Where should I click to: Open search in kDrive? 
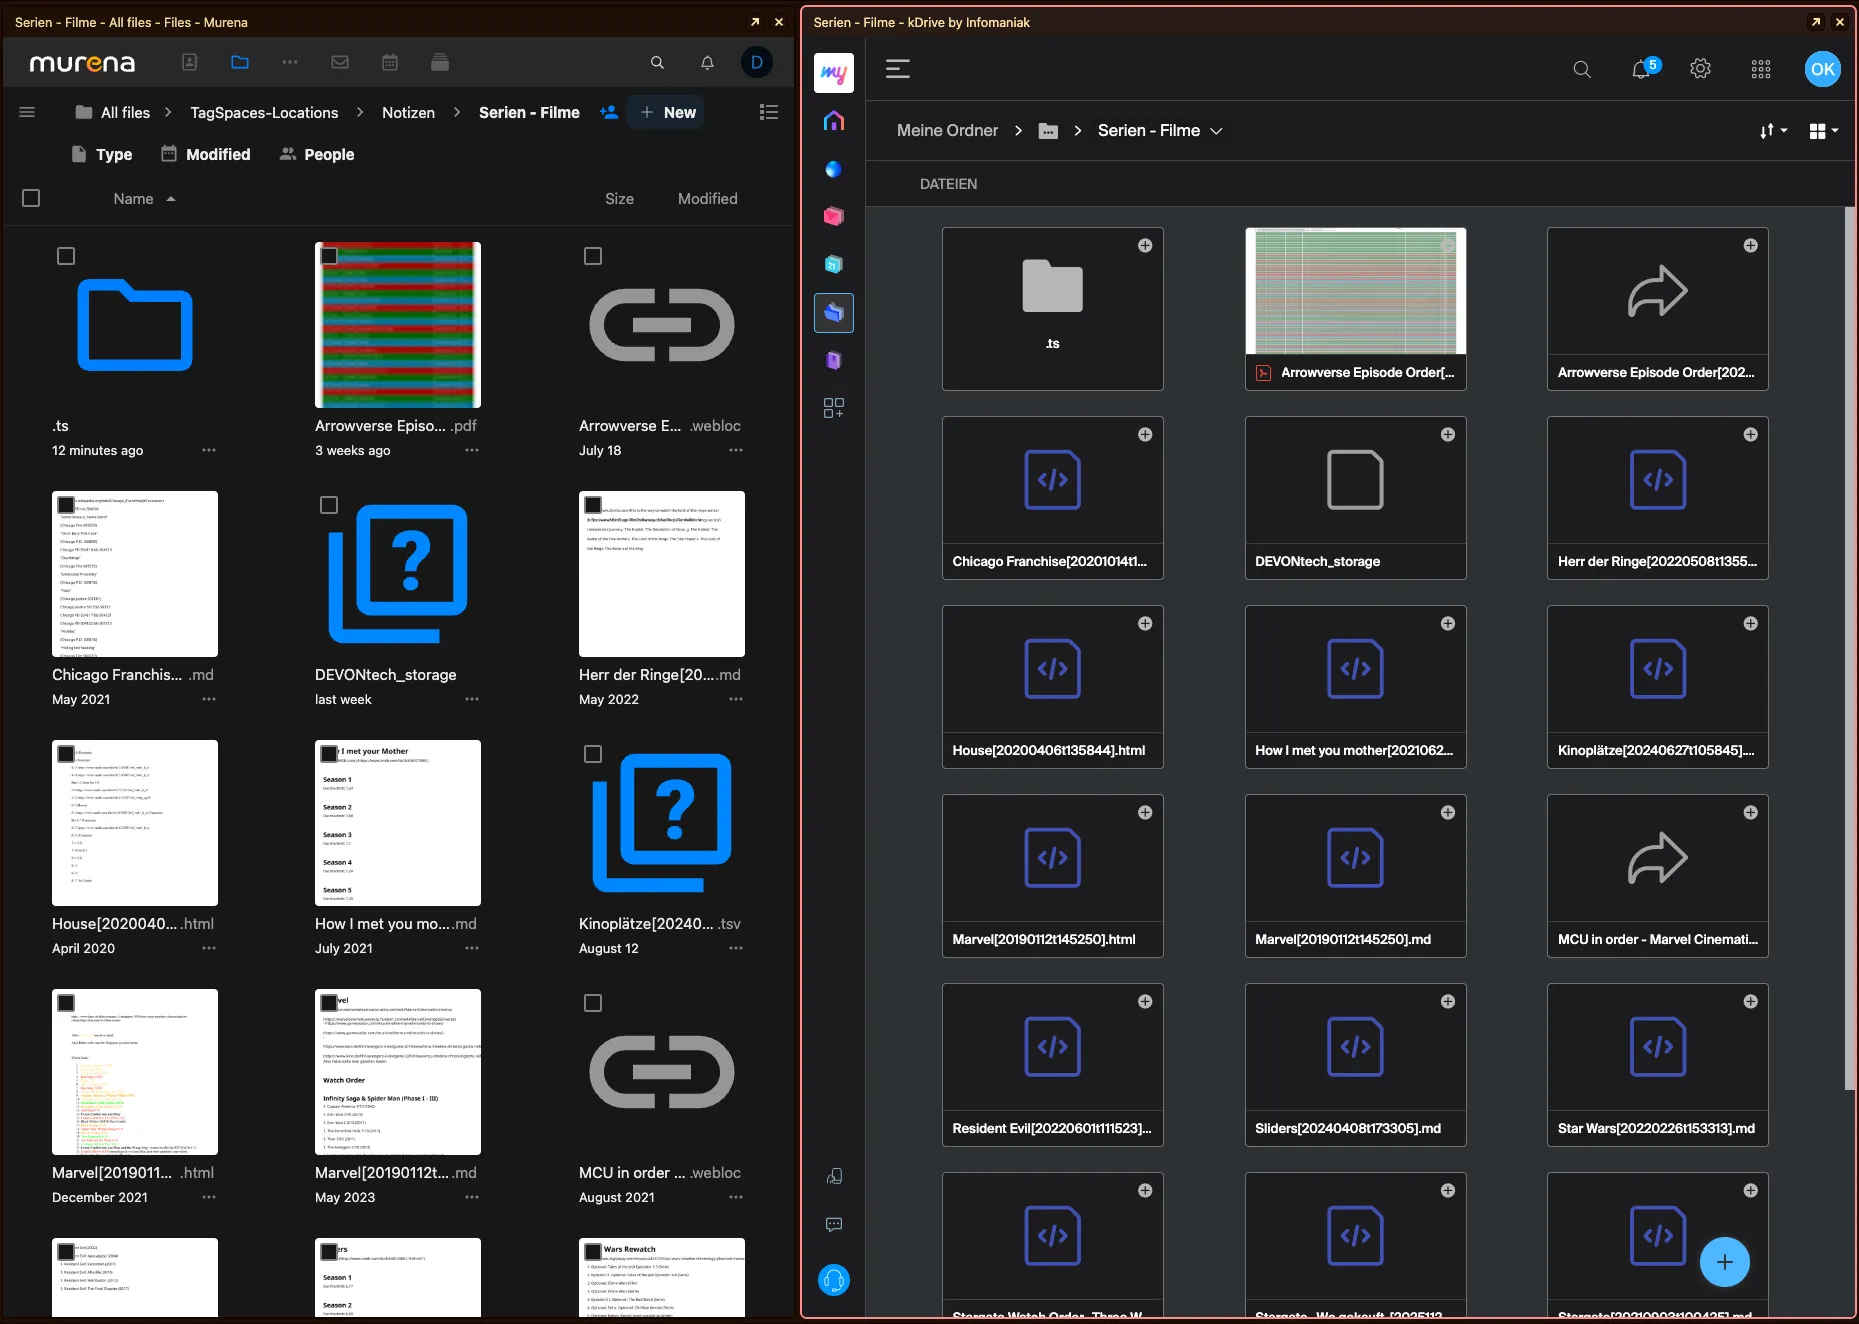pyautogui.click(x=1582, y=69)
